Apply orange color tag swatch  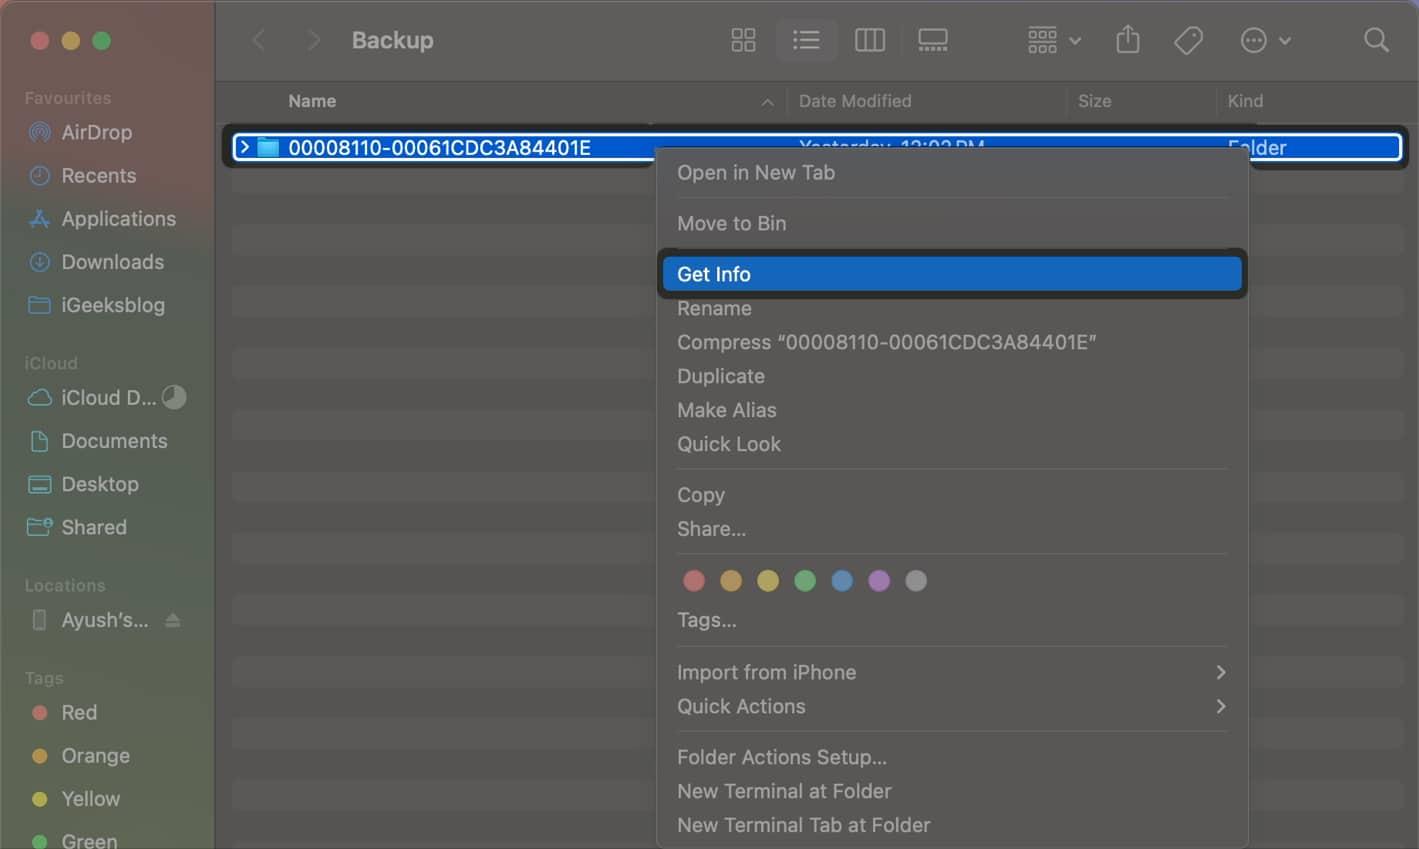point(731,581)
